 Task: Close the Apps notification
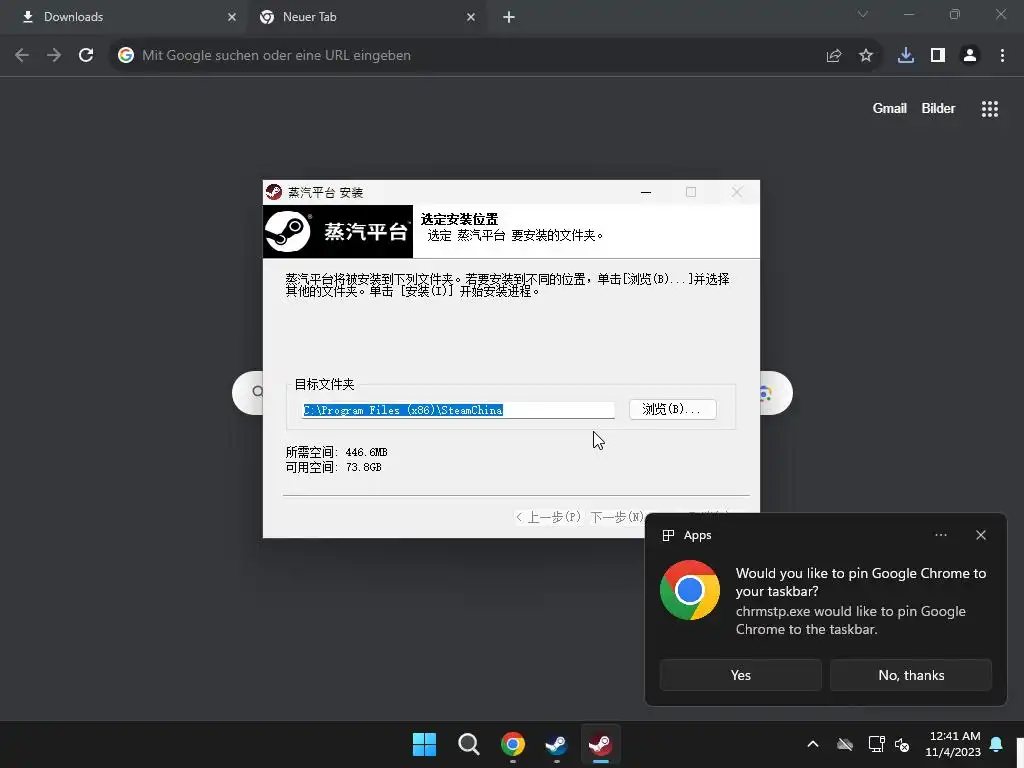[x=981, y=535]
